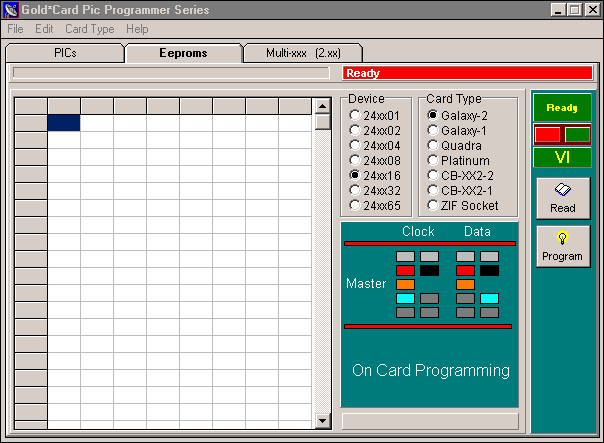This screenshot has width=604, height=443.
Task: Click the orange switch block under Clock
Action: [405, 285]
